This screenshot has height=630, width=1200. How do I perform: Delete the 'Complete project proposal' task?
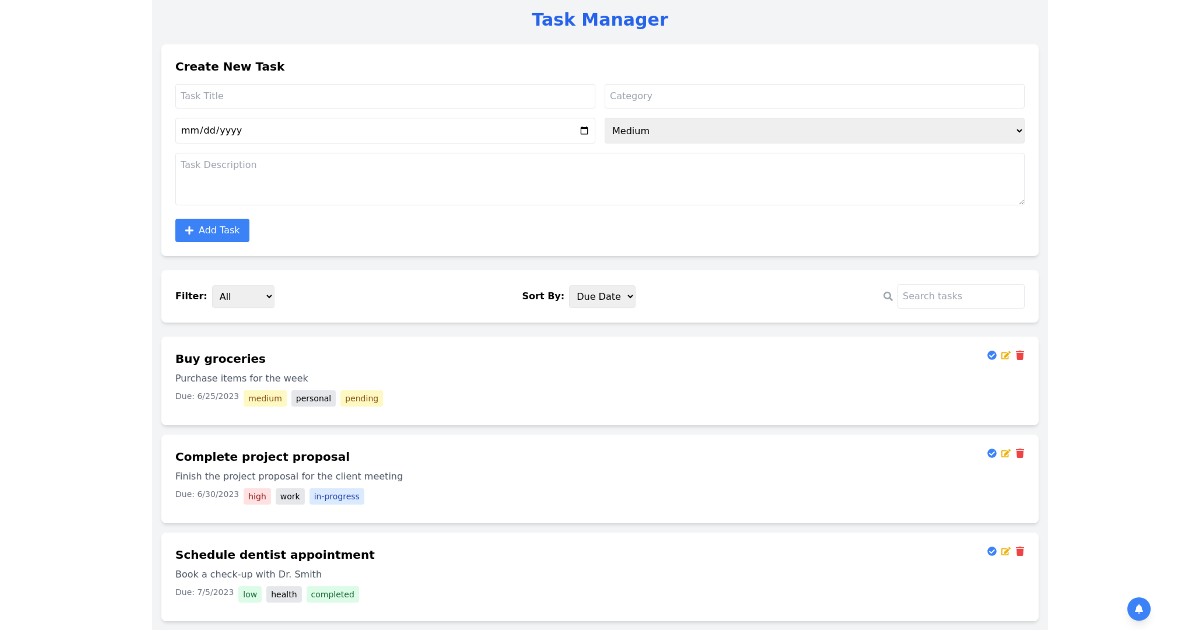point(1019,453)
